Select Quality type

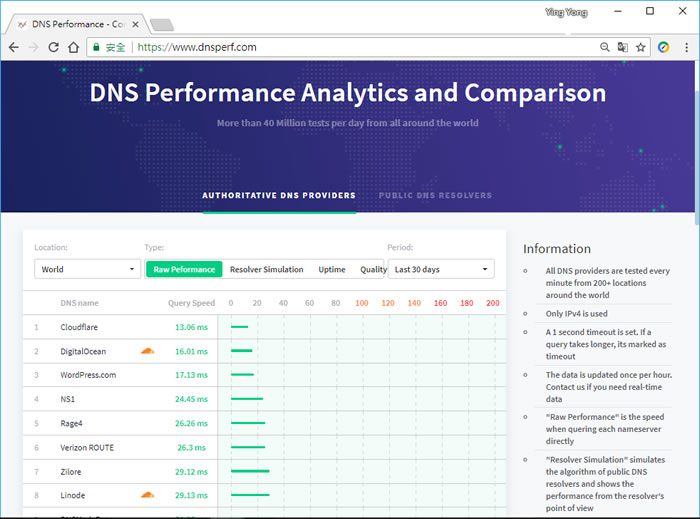pyautogui.click(x=373, y=270)
